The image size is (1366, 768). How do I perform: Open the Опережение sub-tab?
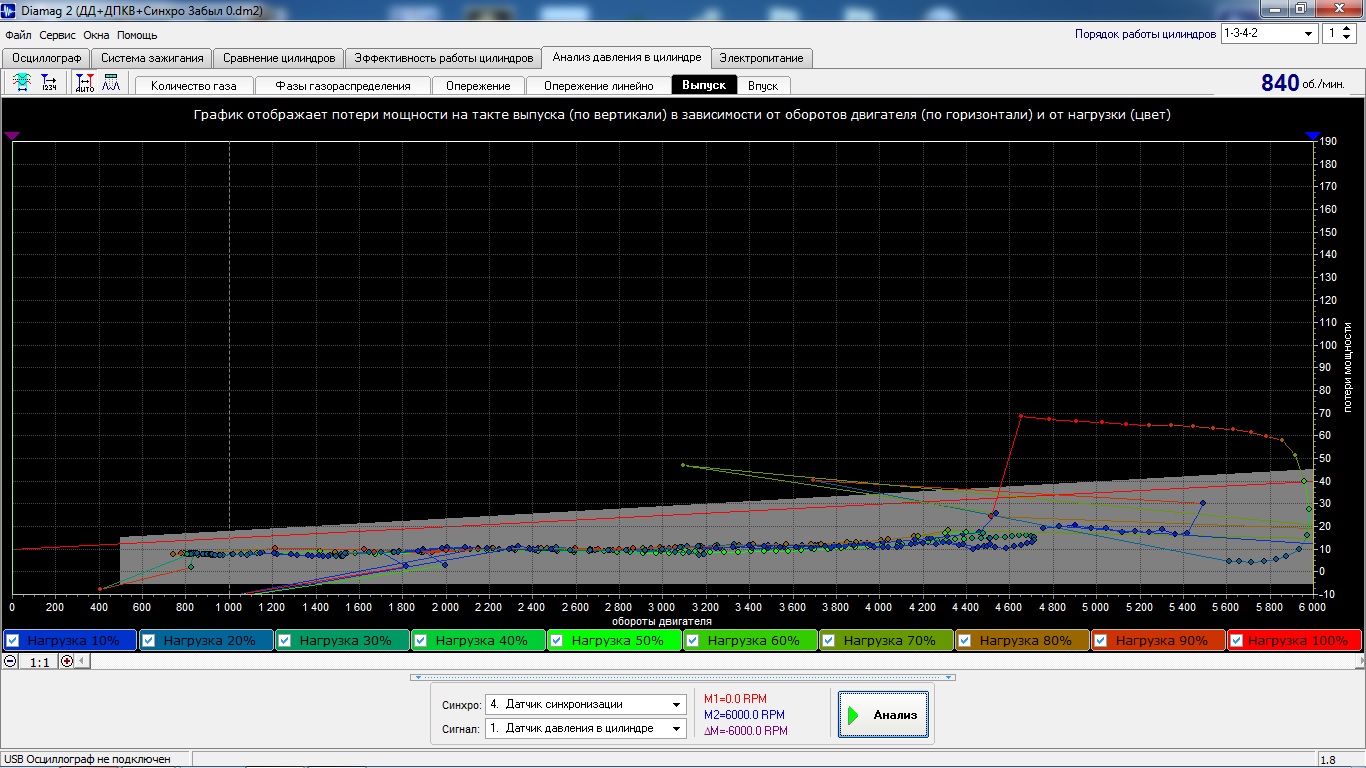(x=478, y=86)
